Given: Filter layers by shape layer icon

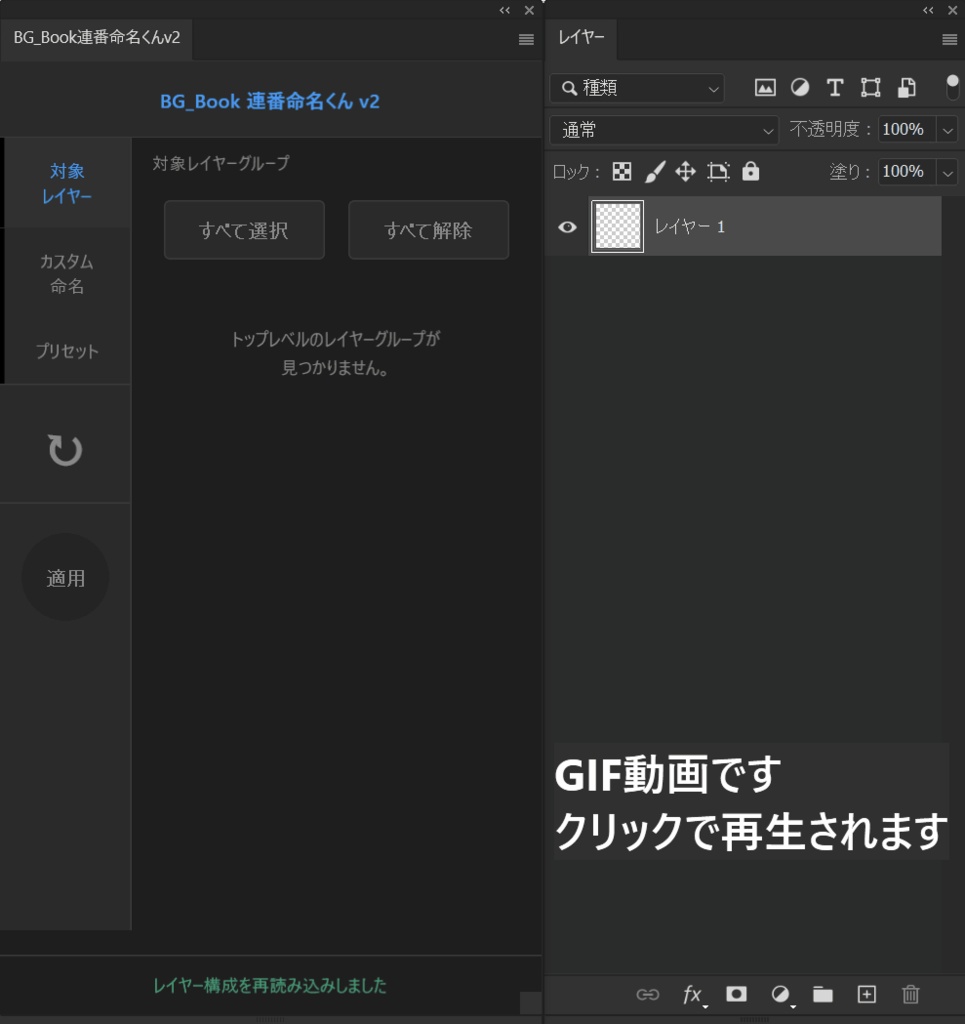Looking at the screenshot, I should (x=870, y=88).
